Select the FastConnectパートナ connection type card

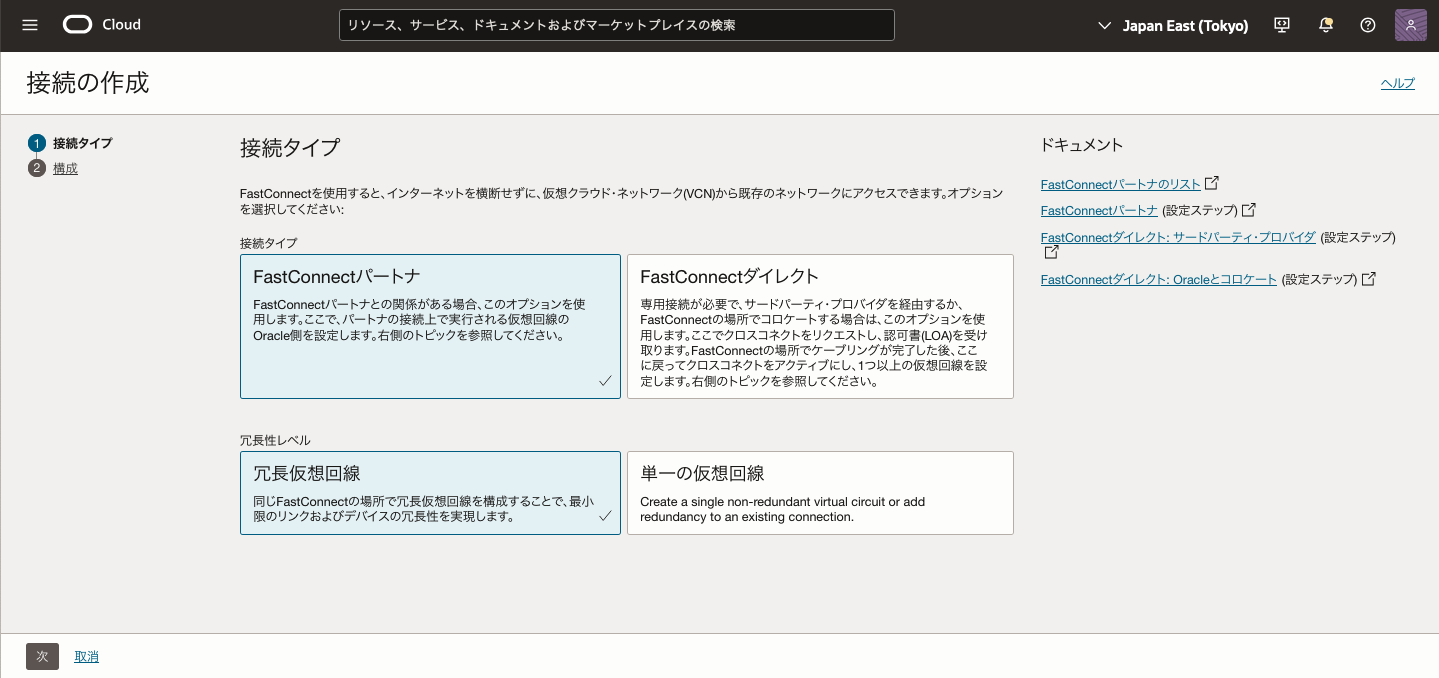tap(430, 326)
